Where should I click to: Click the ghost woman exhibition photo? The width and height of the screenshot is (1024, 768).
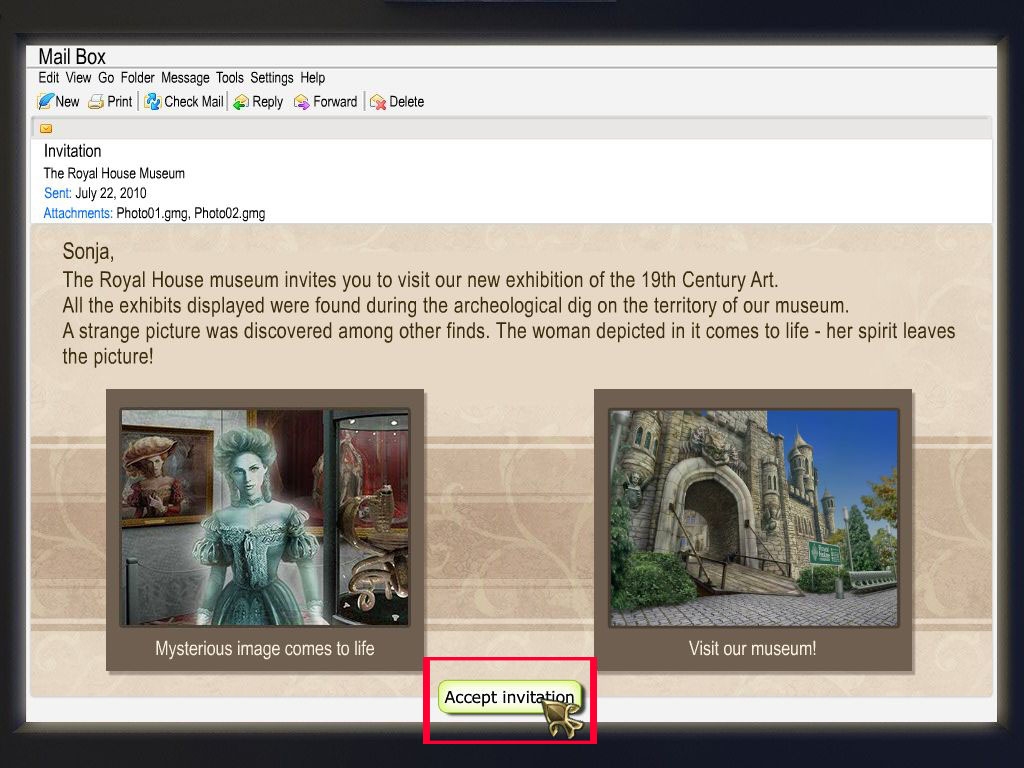coord(264,517)
